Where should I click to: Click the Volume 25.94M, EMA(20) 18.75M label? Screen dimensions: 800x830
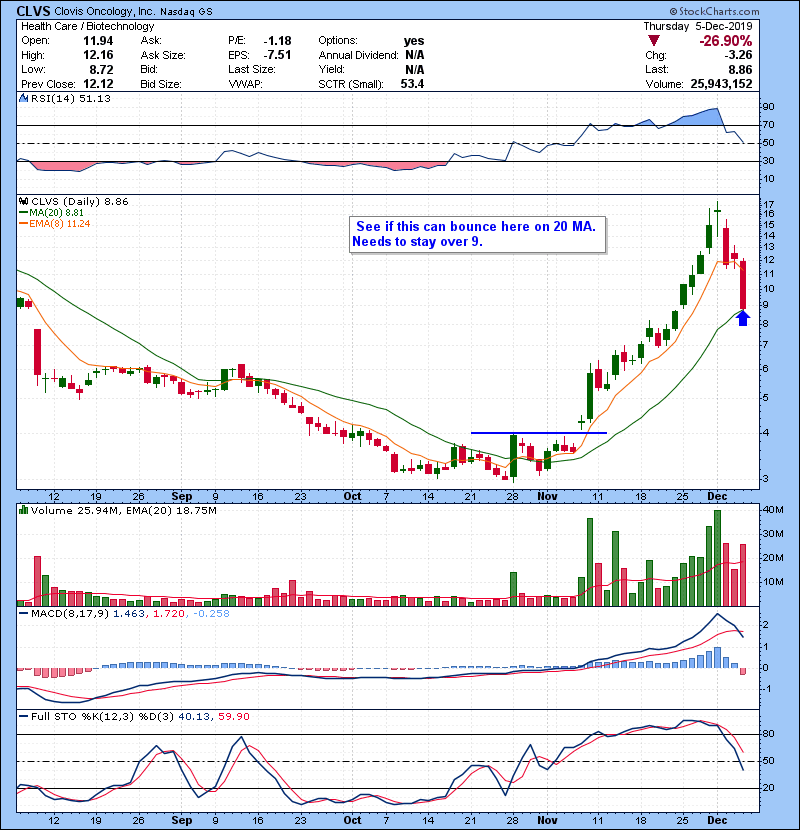click(123, 510)
